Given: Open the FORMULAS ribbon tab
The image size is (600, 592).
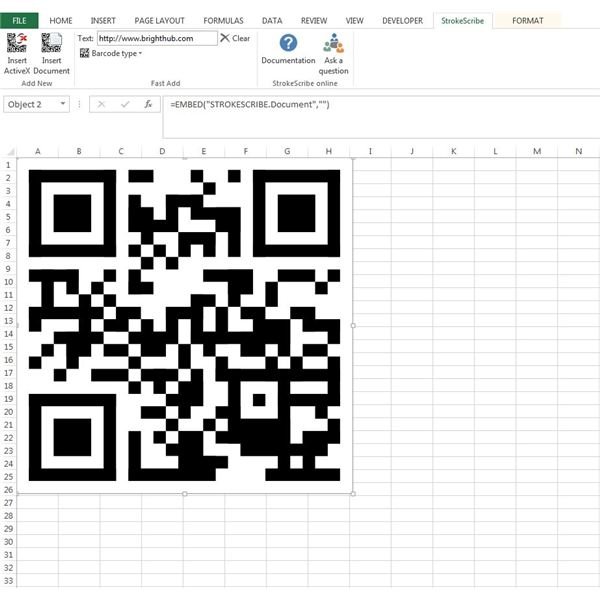Looking at the screenshot, I should coord(223,21).
